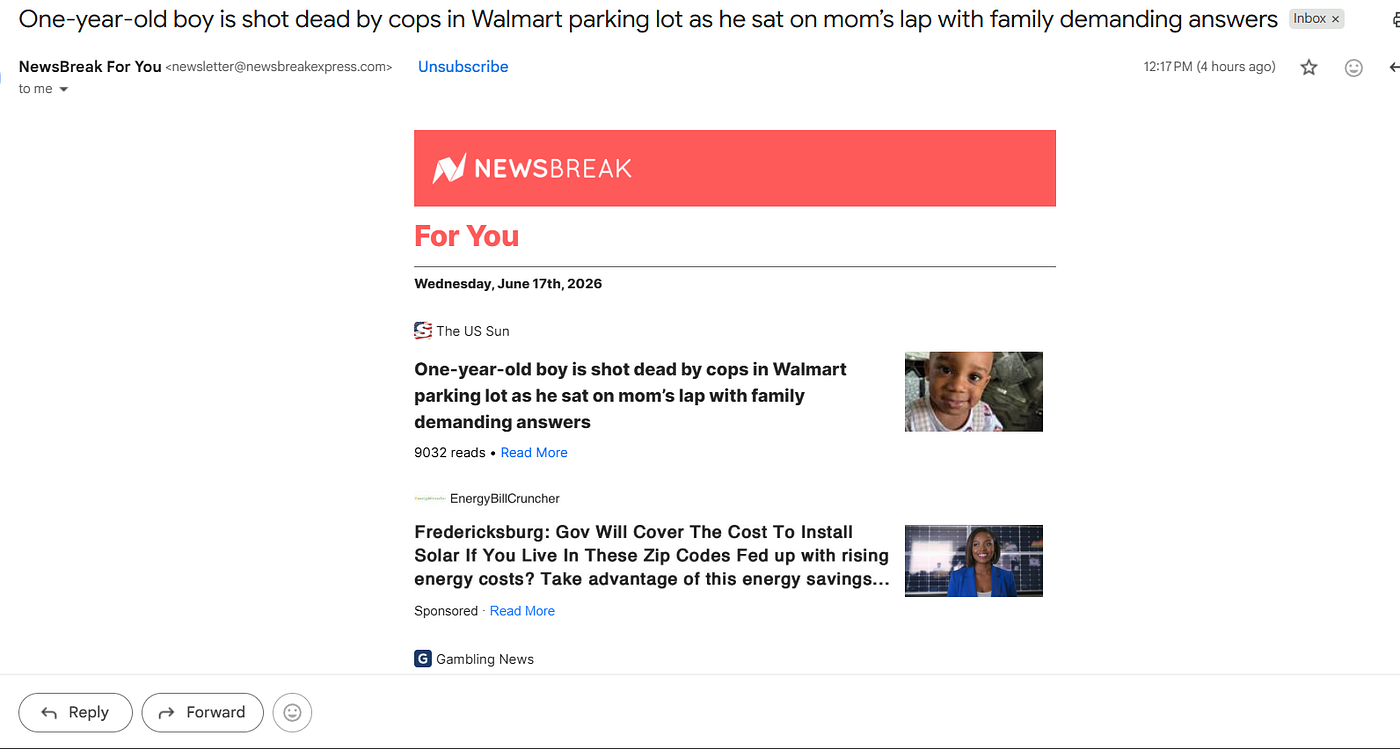Click the print icon in the top corner
Viewport: 1400px width, 749px height.
pos(1396,19)
